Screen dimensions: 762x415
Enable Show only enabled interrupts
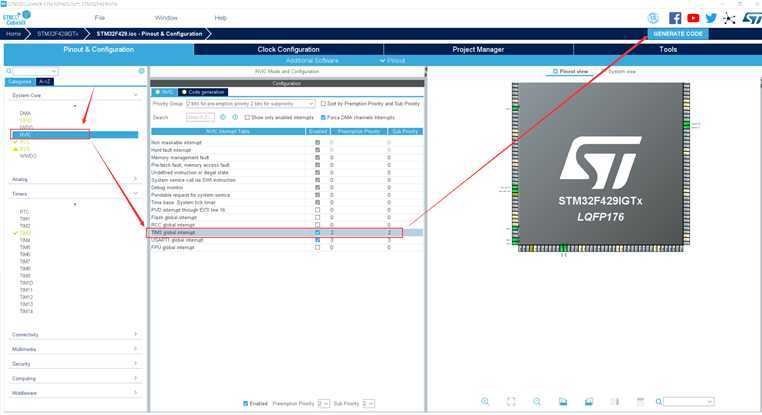[247, 118]
